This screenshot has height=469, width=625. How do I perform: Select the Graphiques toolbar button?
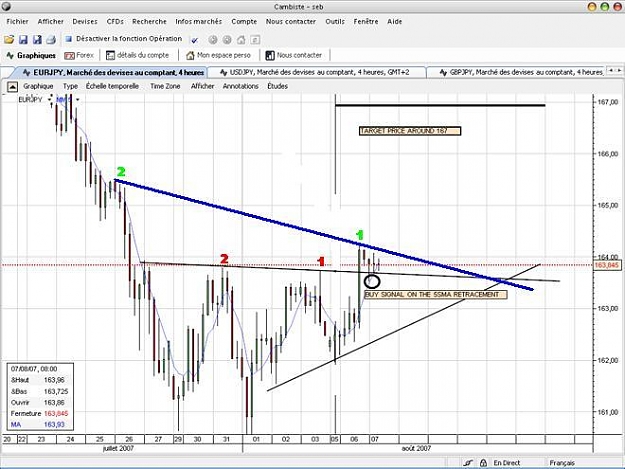[x=31, y=55]
